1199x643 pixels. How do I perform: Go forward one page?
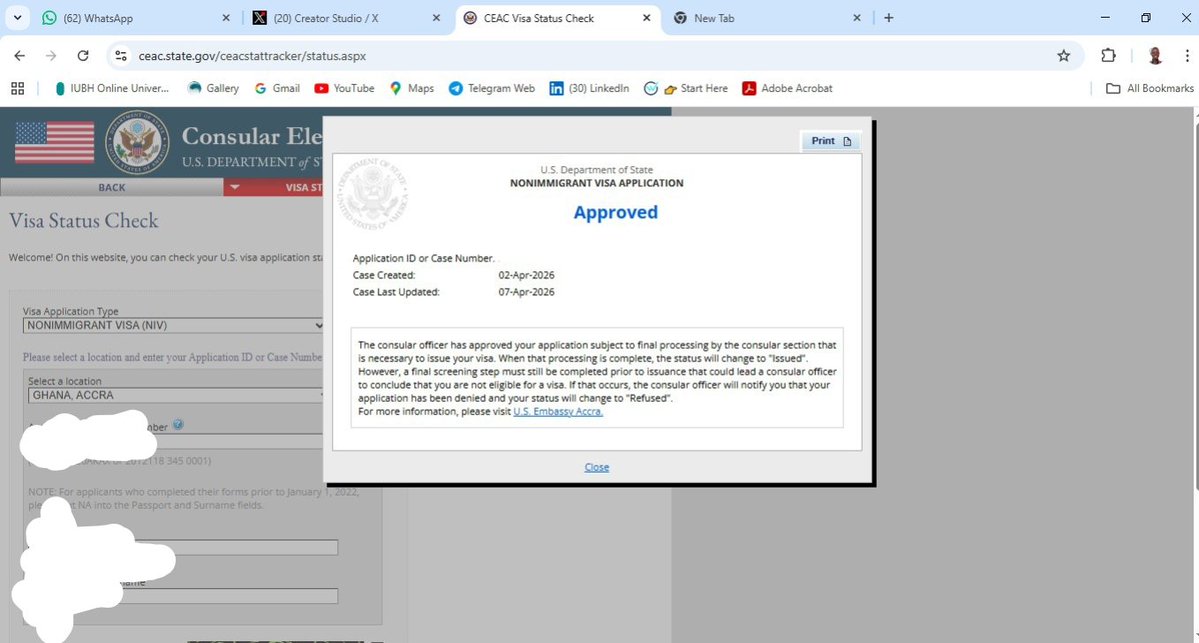[x=51, y=56]
